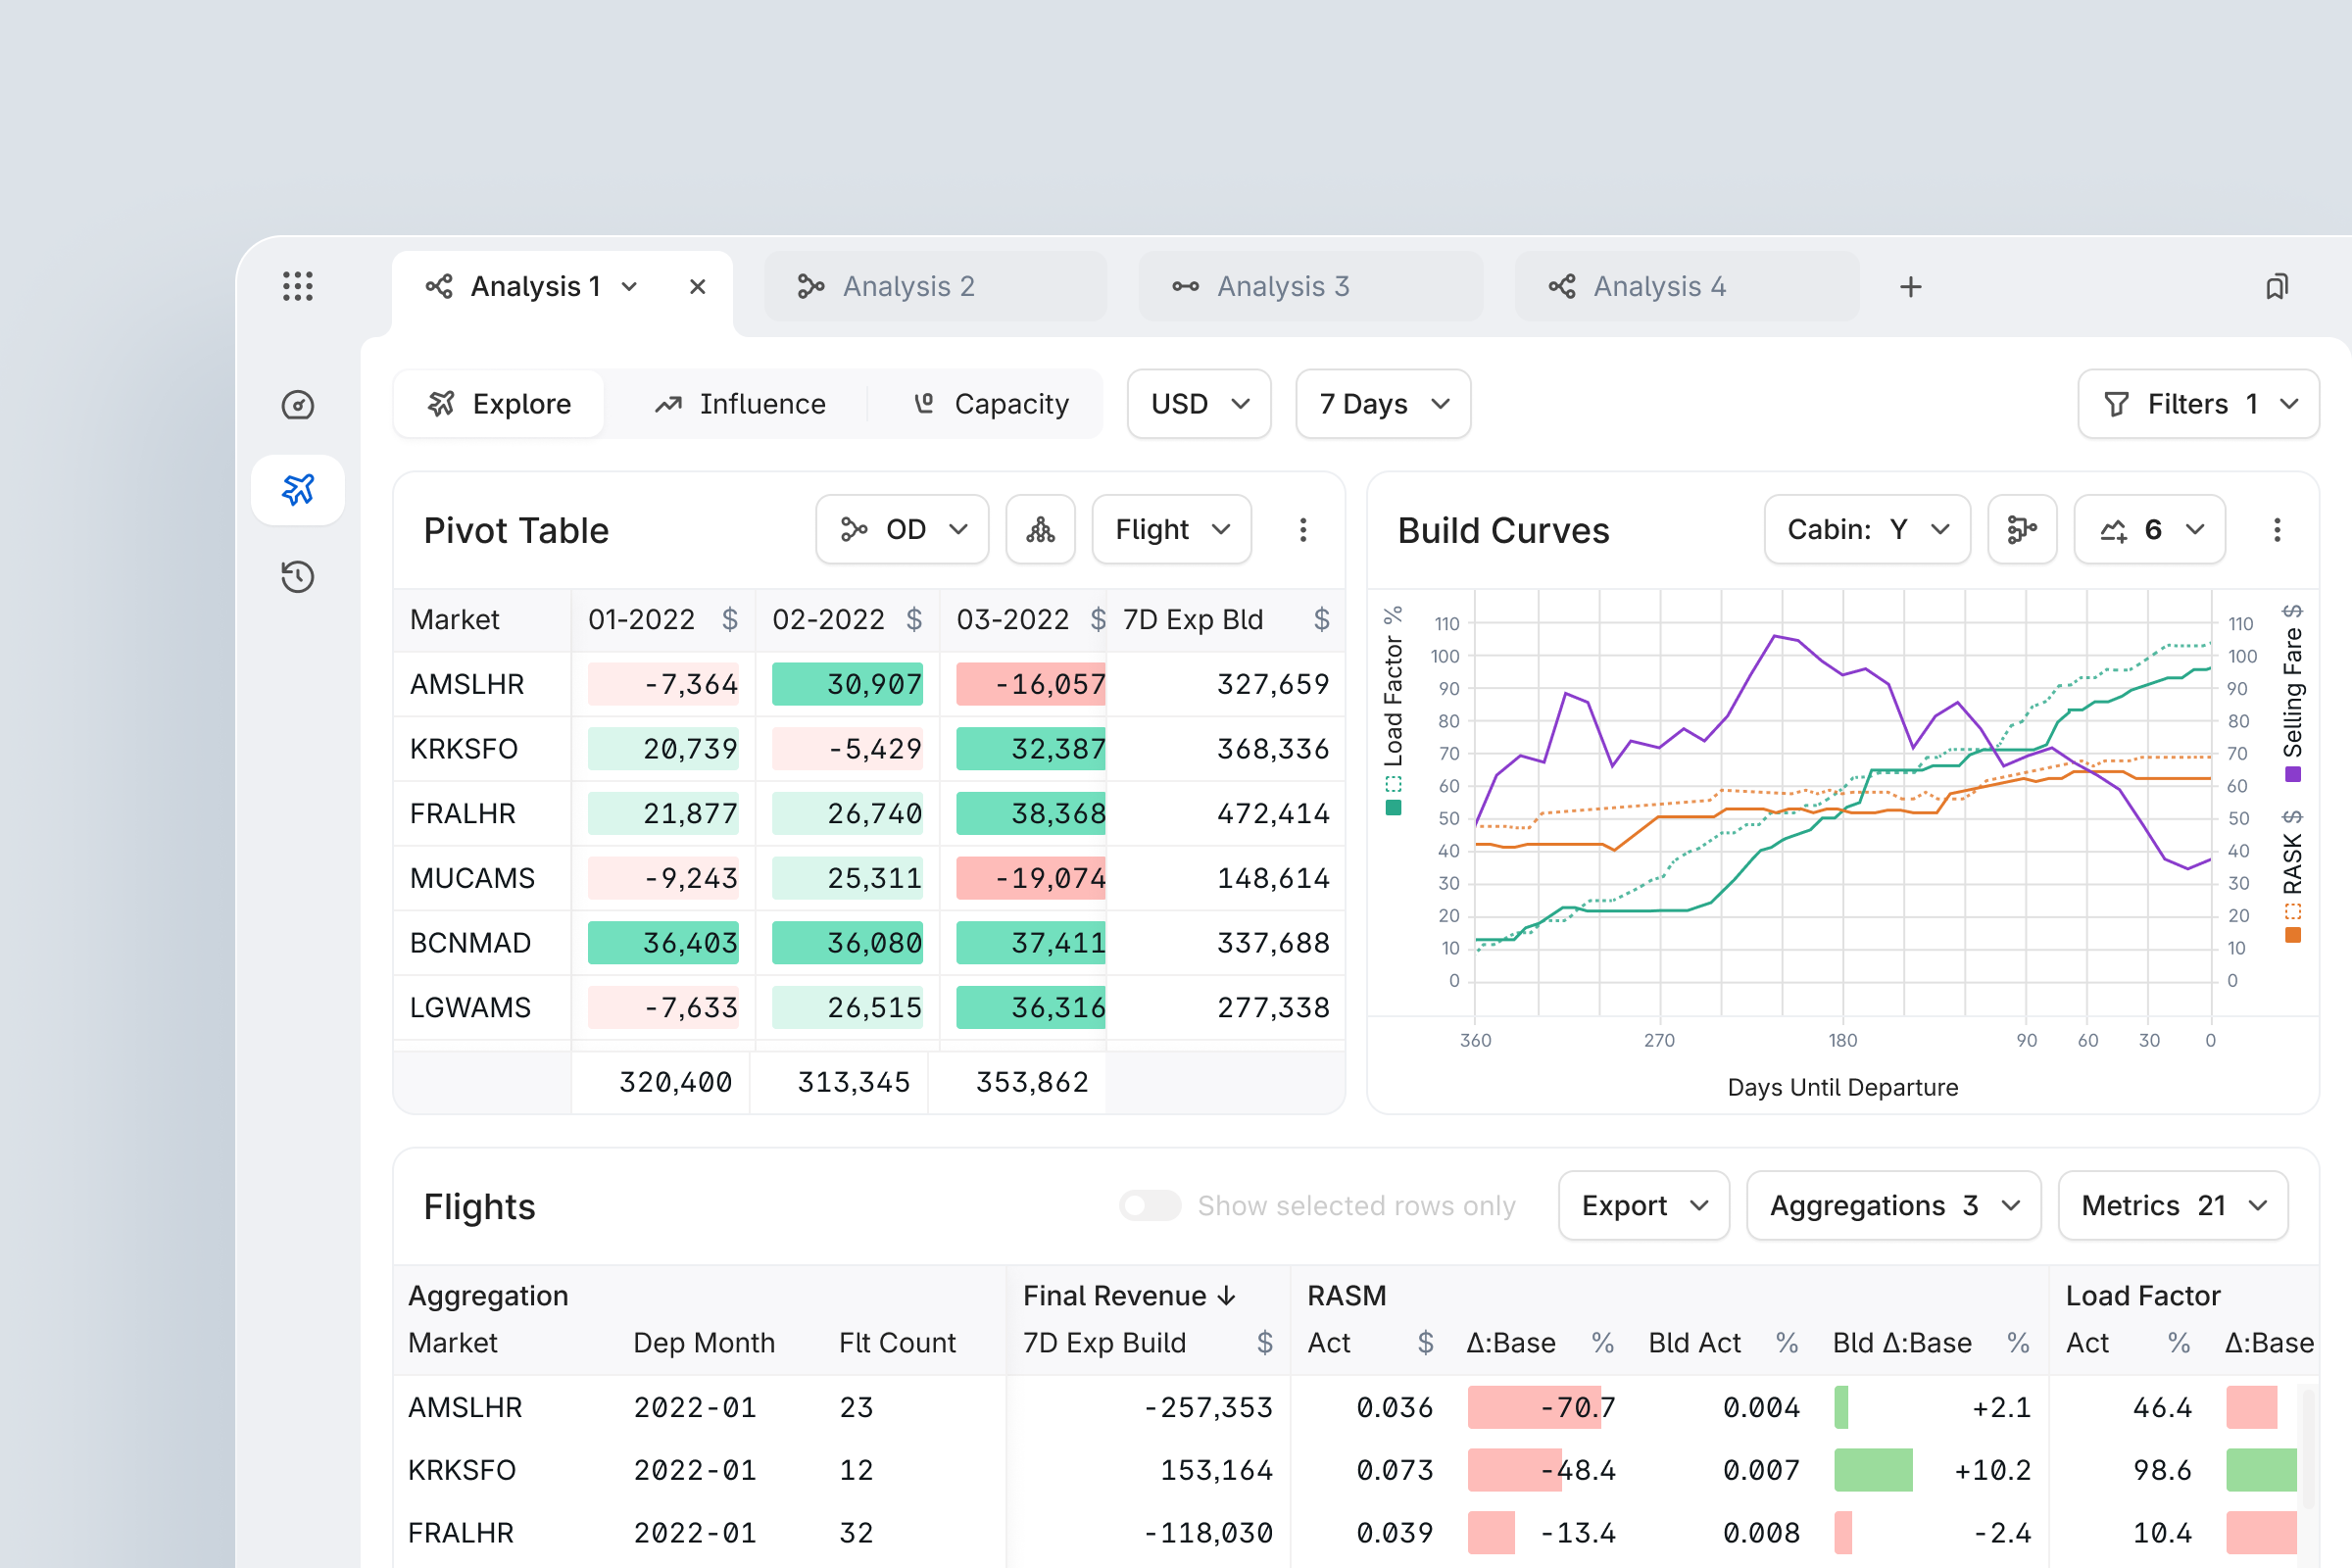
Task: Open the Metrics 21 dropdown
Action: pos(2173,1205)
